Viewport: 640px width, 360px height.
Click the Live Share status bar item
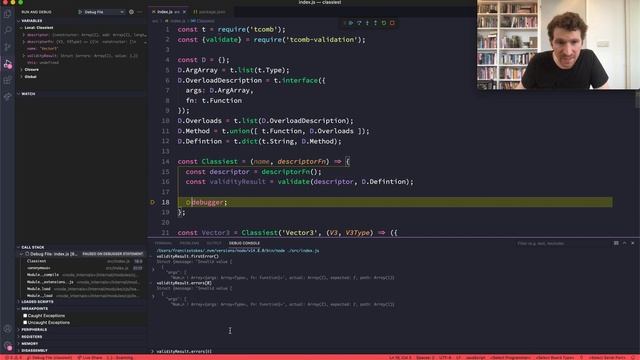click(x=90, y=358)
